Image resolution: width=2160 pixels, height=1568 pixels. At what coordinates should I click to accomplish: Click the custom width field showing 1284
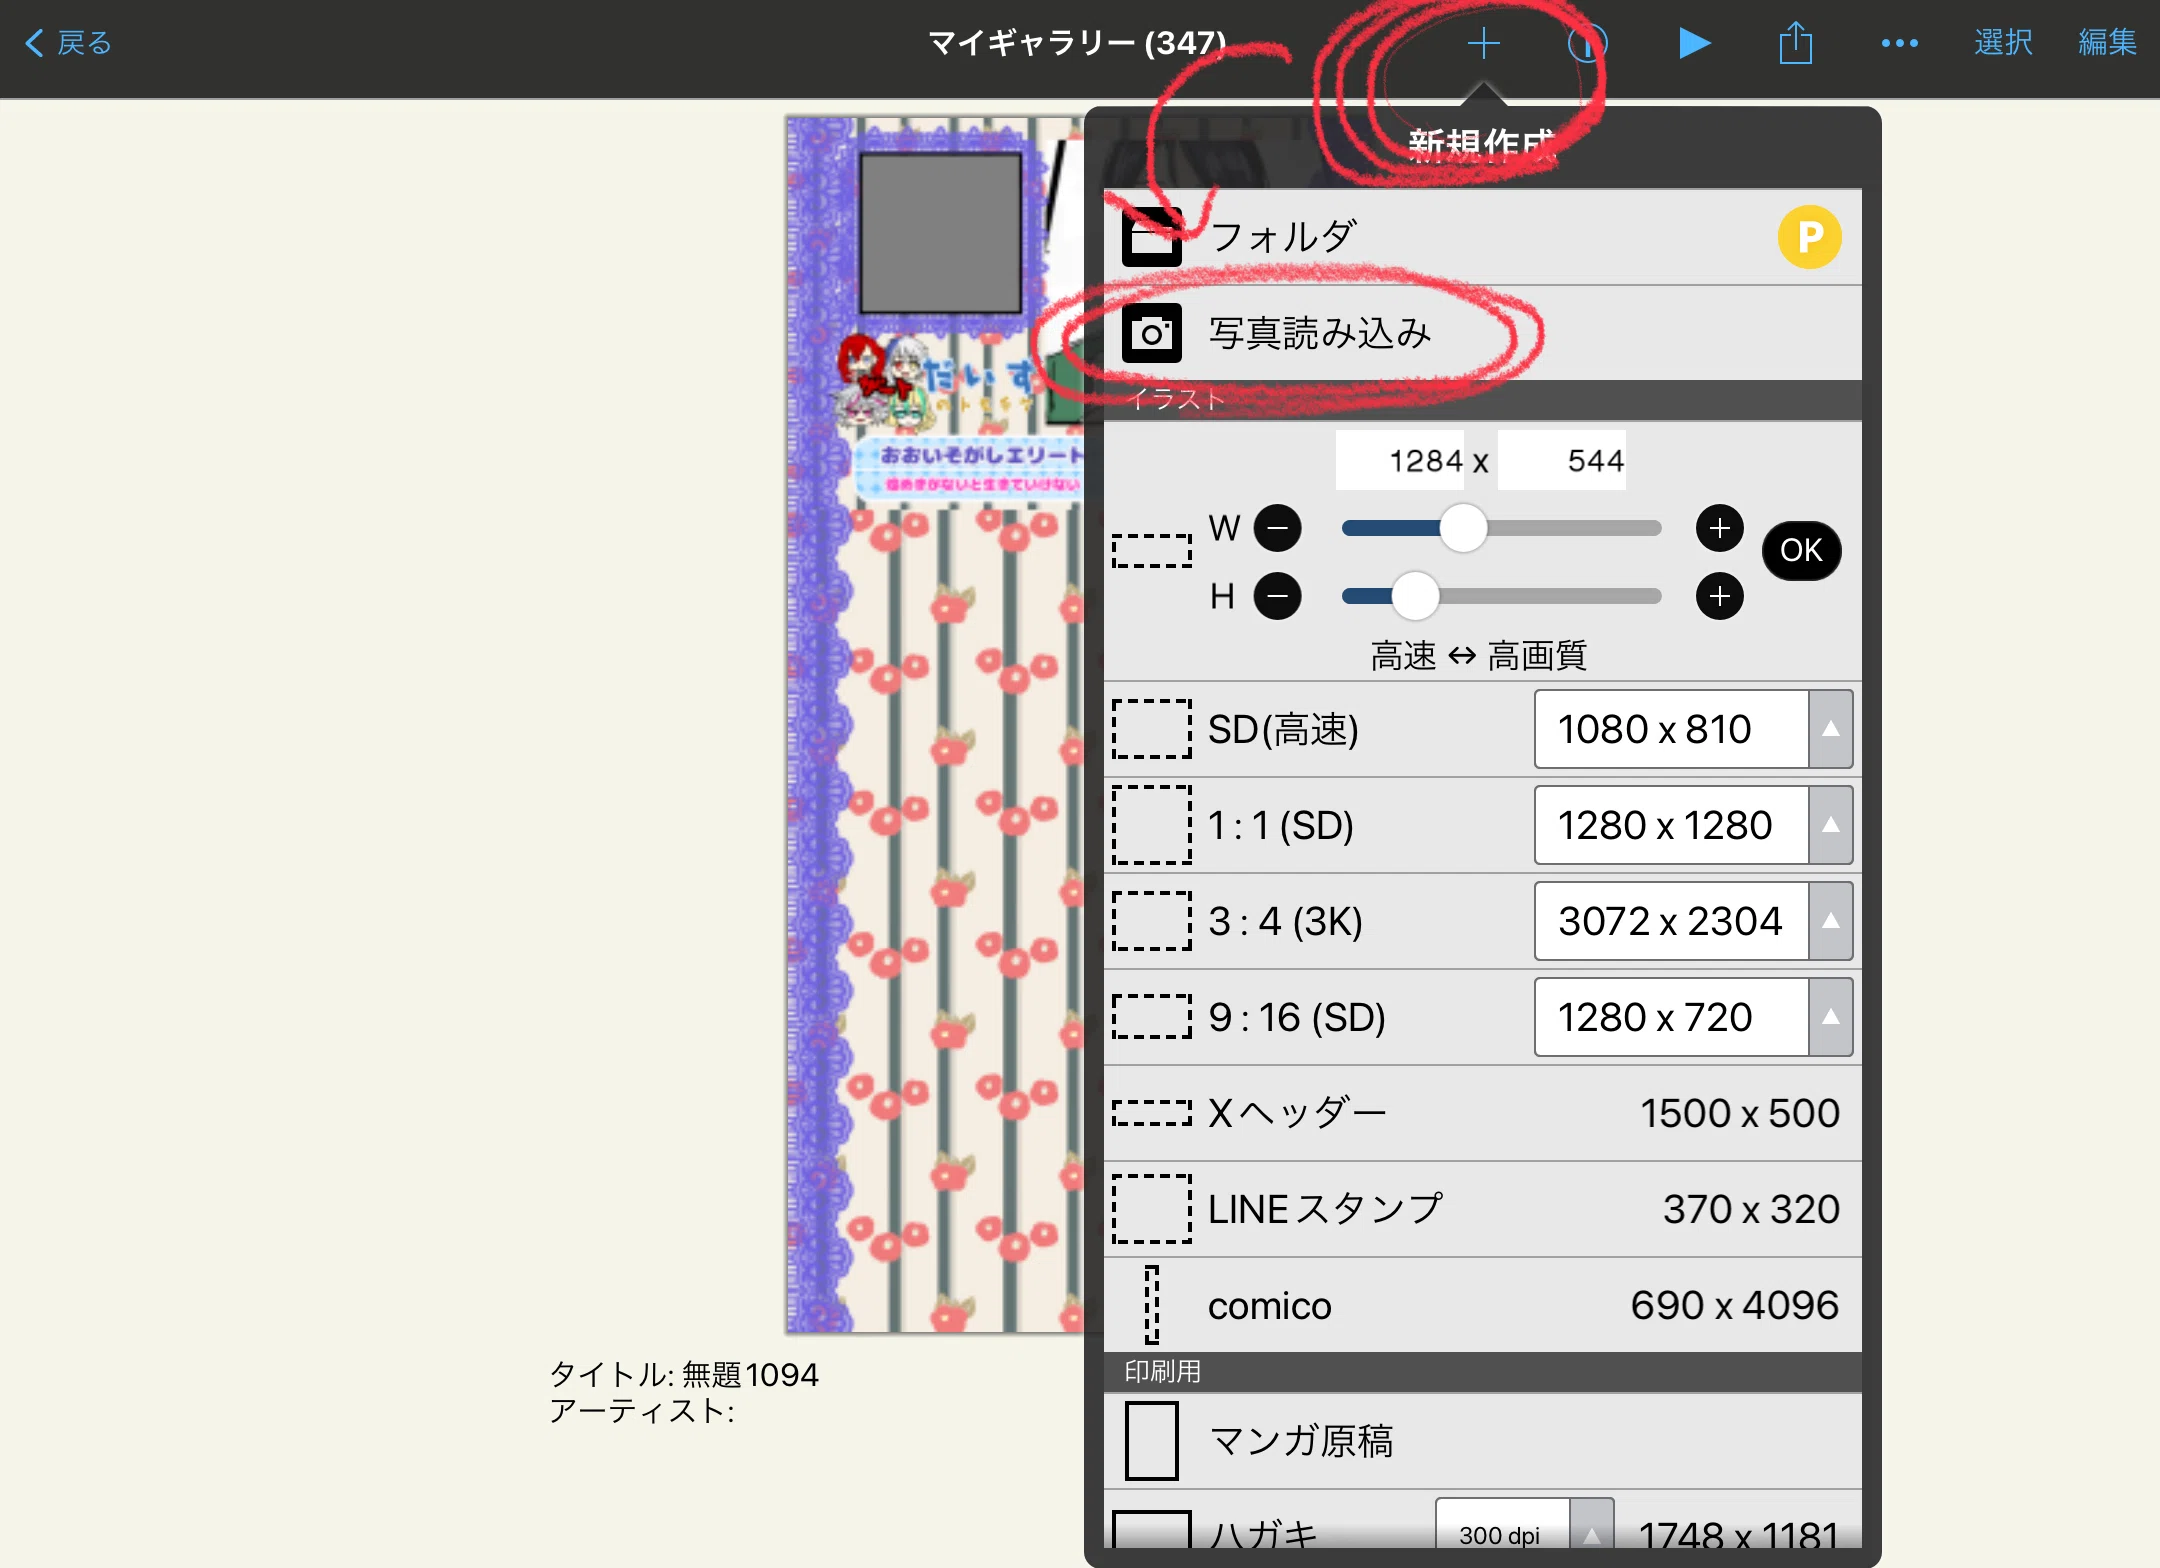point(1399,460)
